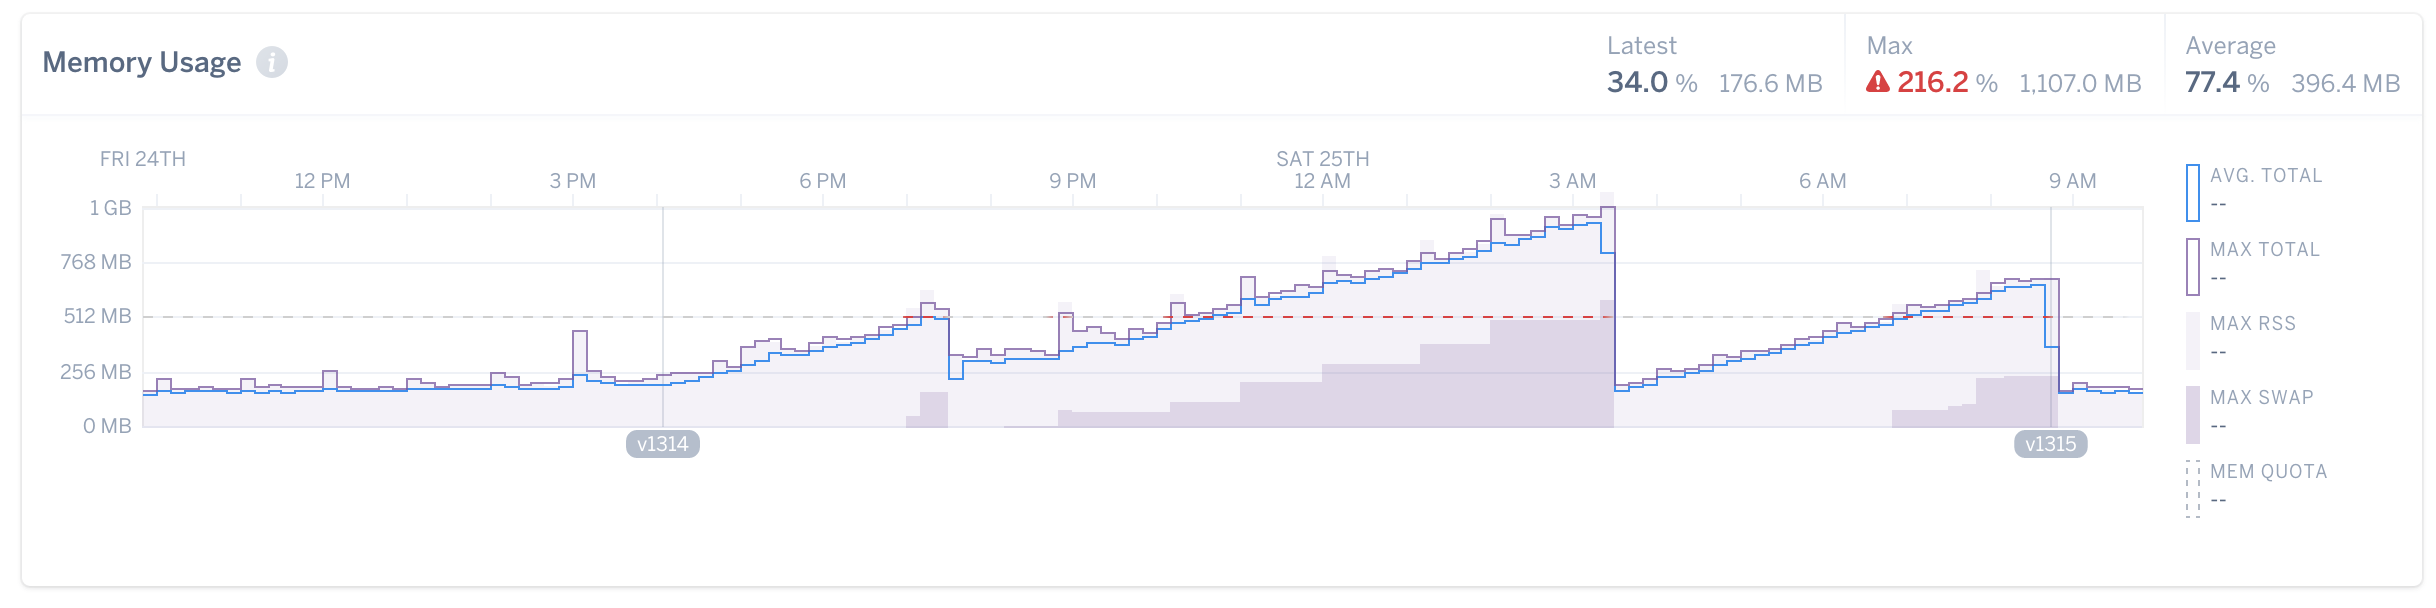Click the 12 PM time axis label
Screen dimensions: 2436x608
coord(322,181)
